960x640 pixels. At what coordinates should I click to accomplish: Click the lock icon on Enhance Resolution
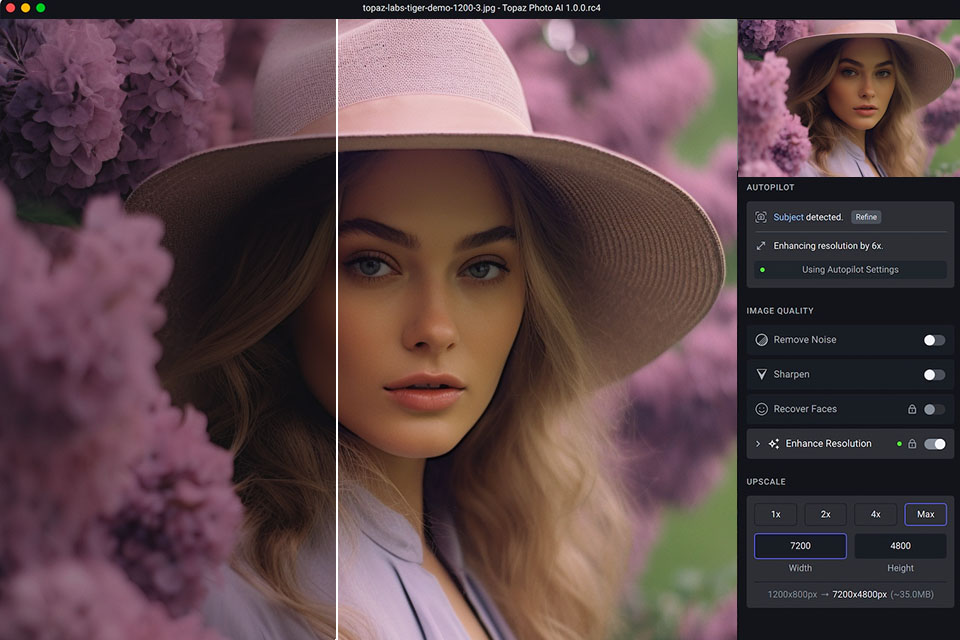pos(912,443)
